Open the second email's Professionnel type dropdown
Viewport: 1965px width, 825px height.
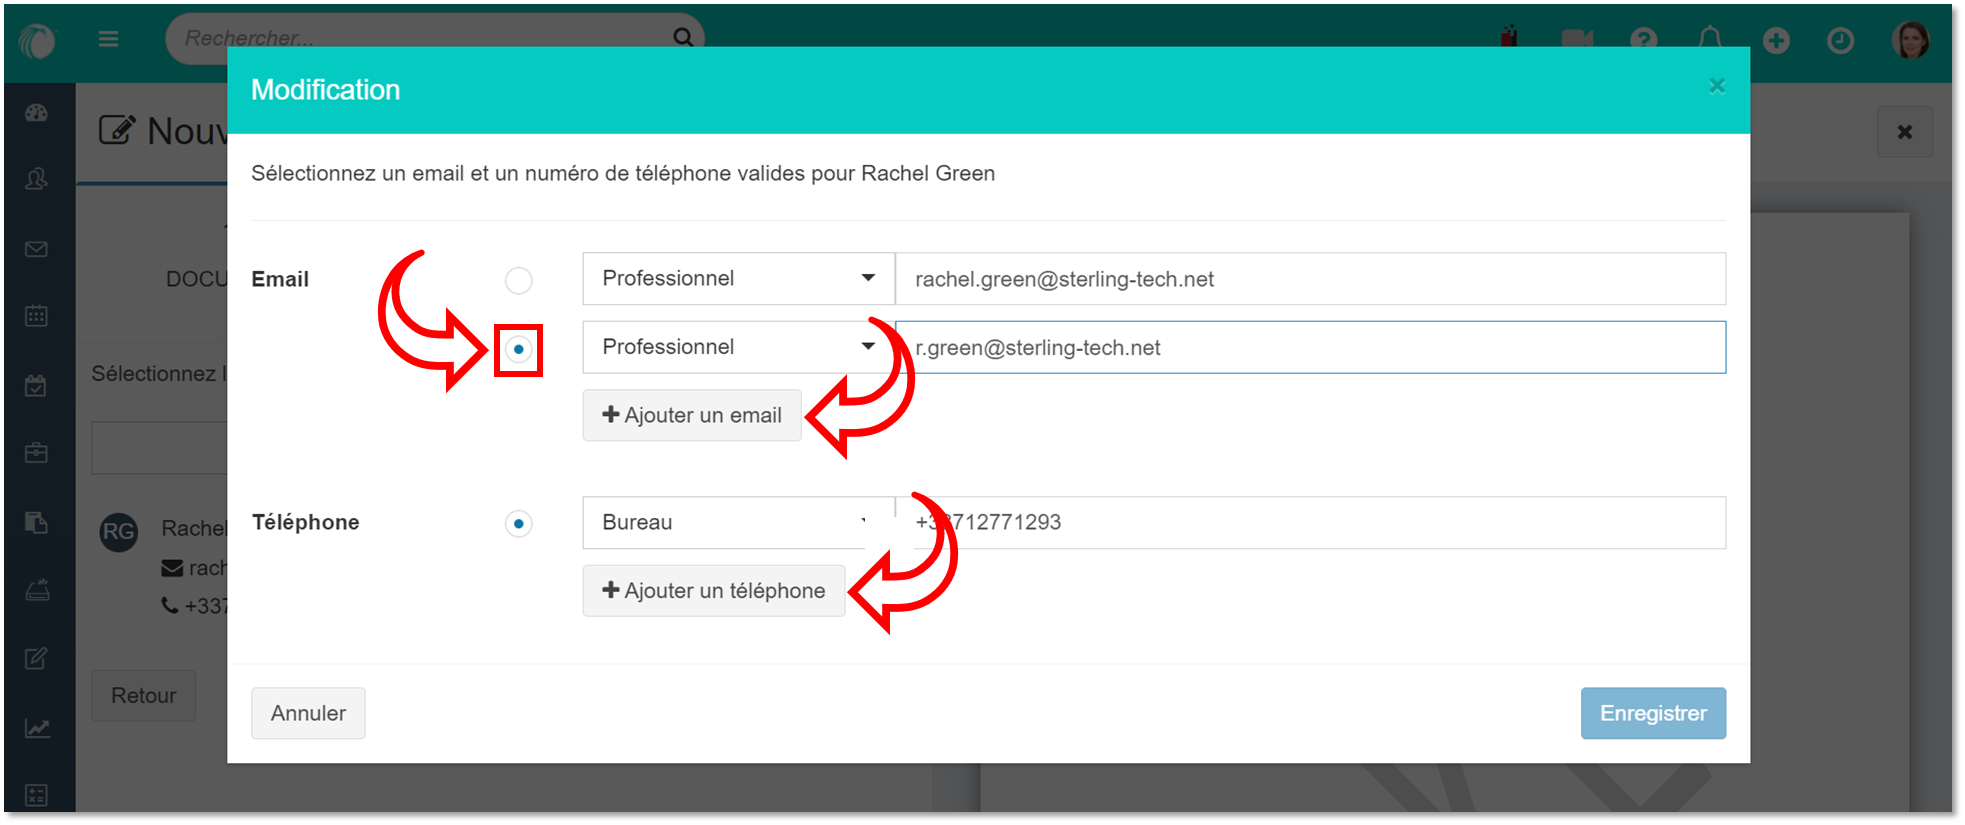pyautogui.click(x=739, y=347)
